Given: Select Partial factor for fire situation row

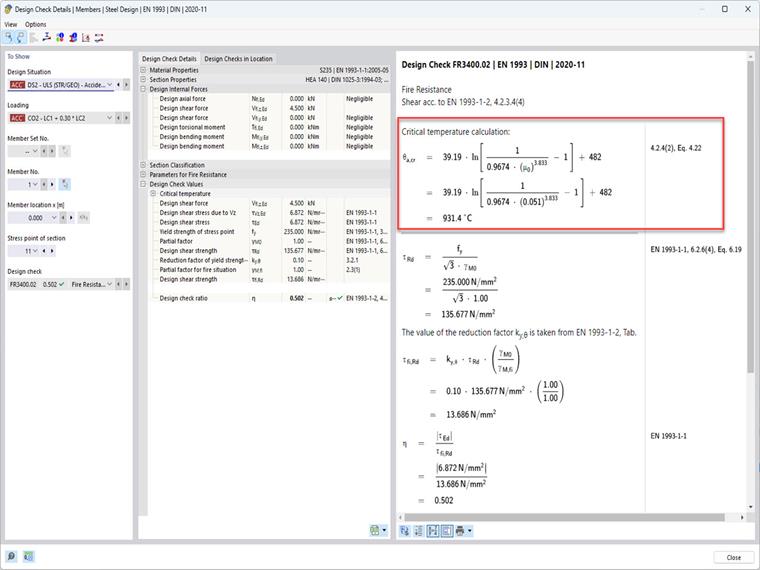Looking at the screenshot, I should click(269, 270).
